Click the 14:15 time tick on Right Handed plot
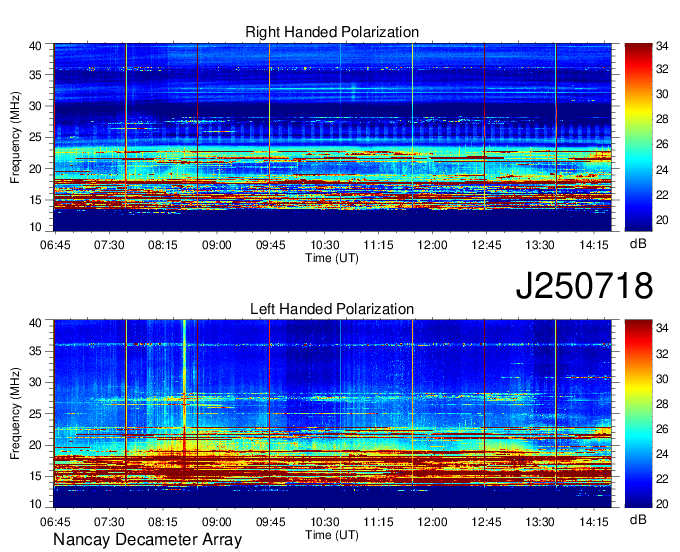Screen dimensions: 680x552 click(x=594, y=245)
